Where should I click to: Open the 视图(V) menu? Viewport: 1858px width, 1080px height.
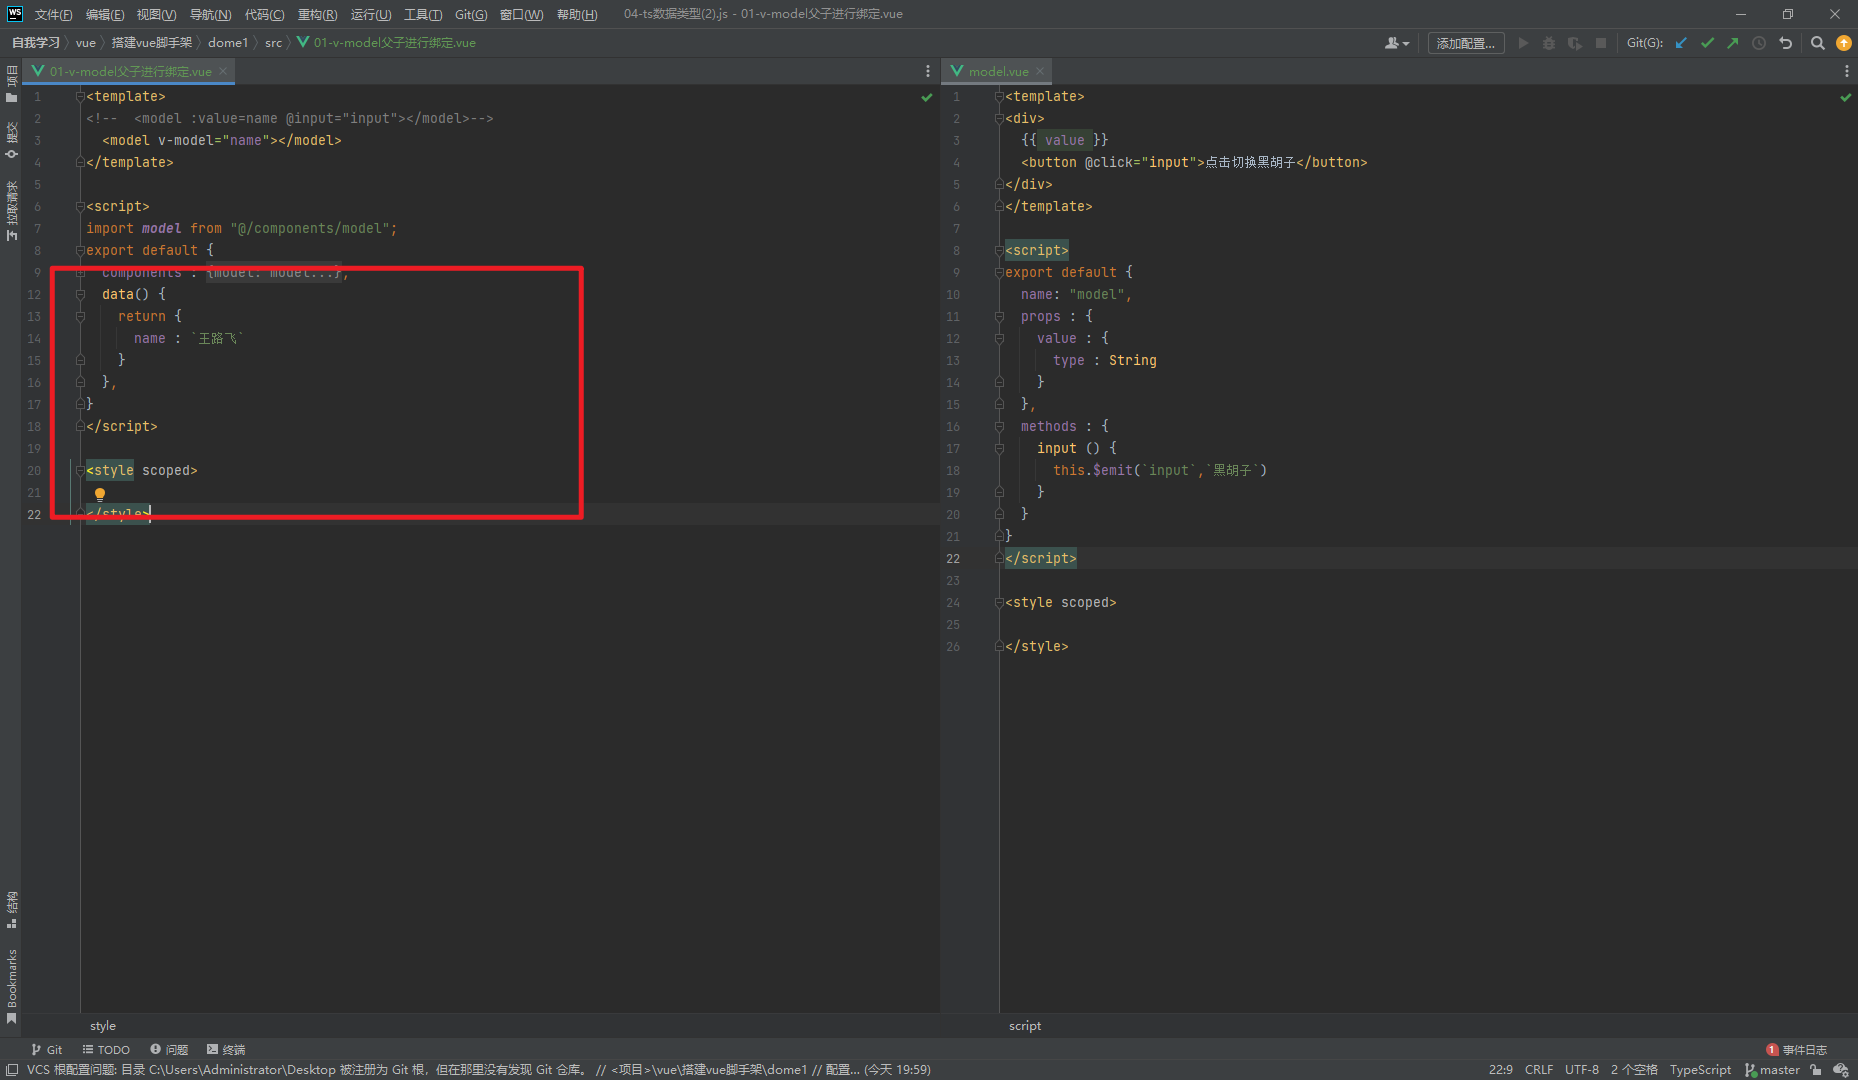pyautogui.click(x=156, y=14)
